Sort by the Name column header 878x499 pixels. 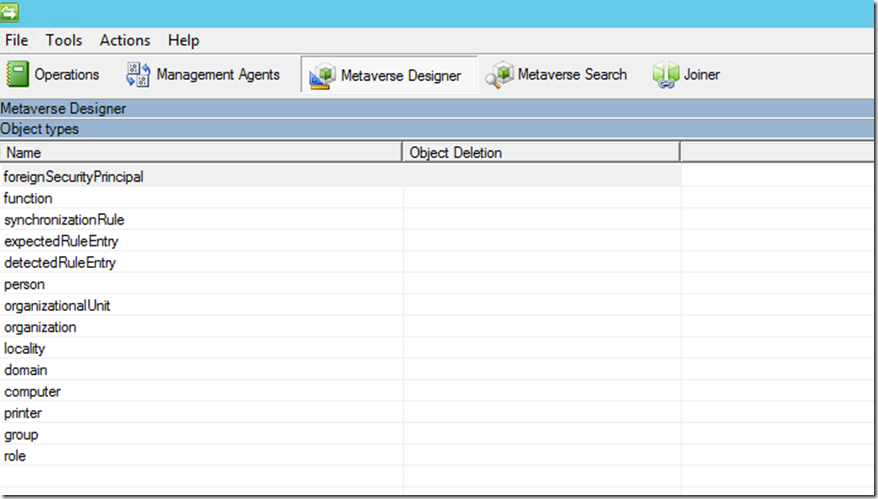point(201,152)
